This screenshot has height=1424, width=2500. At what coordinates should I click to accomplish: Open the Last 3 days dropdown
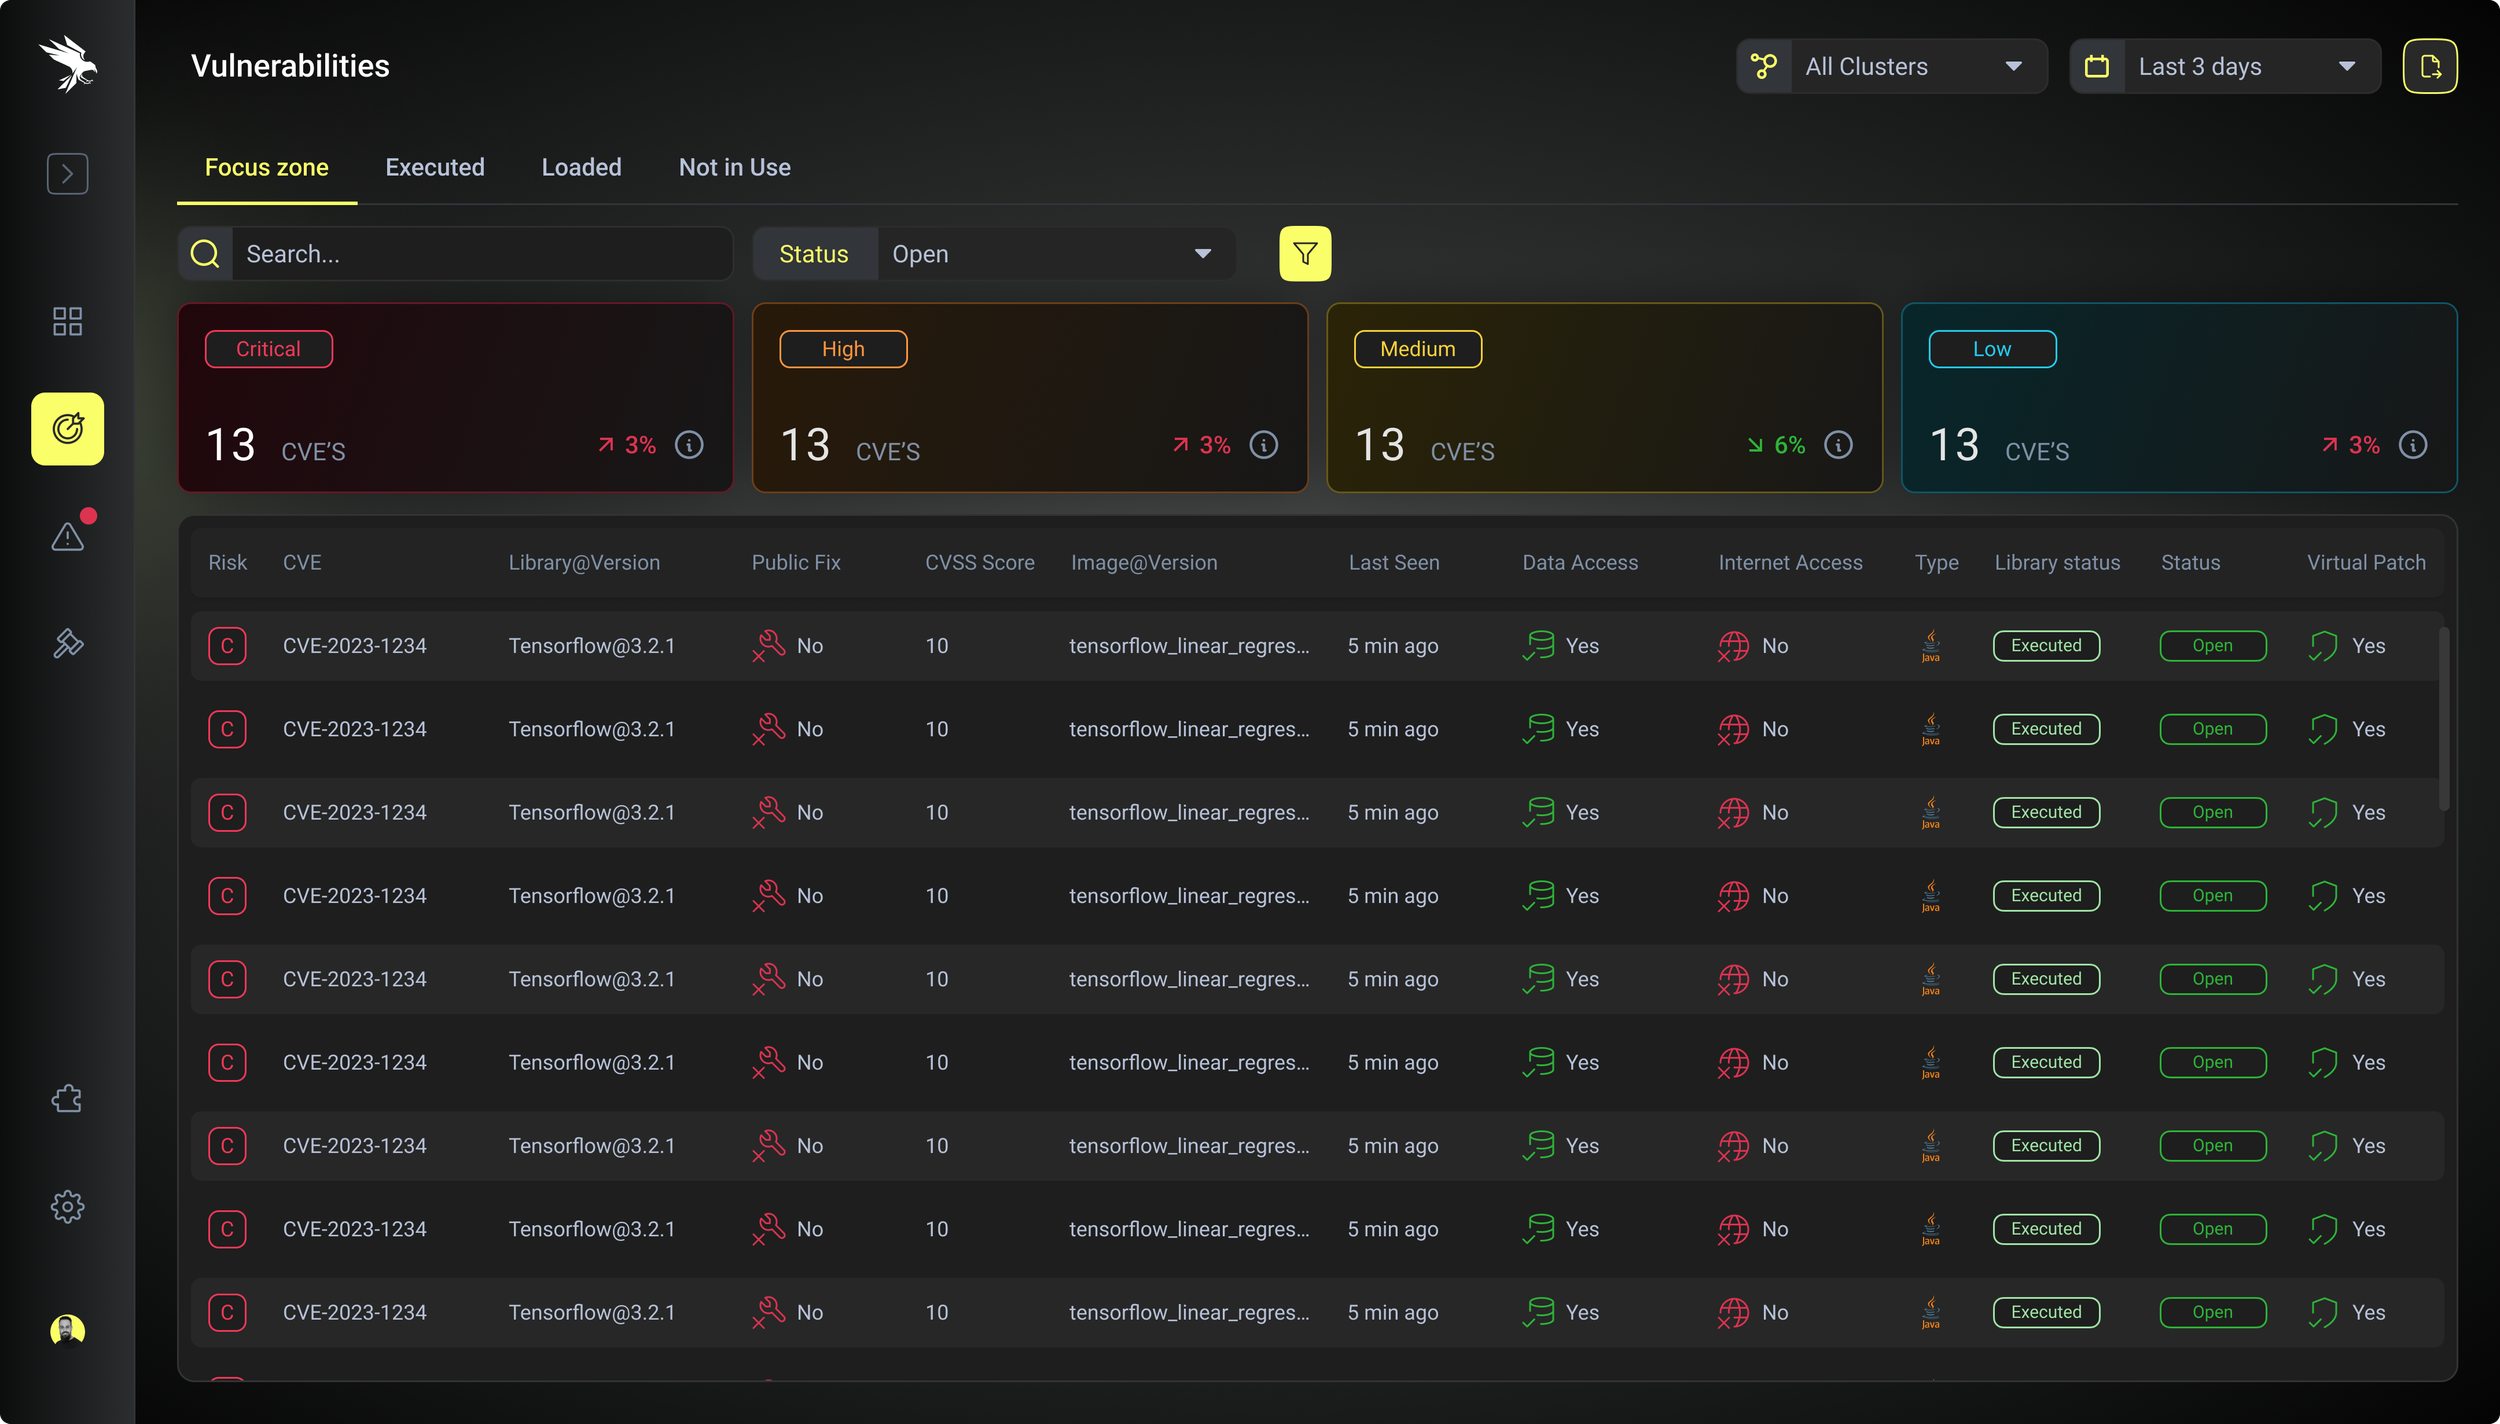pyautogui.click(x=2225, y=66)
